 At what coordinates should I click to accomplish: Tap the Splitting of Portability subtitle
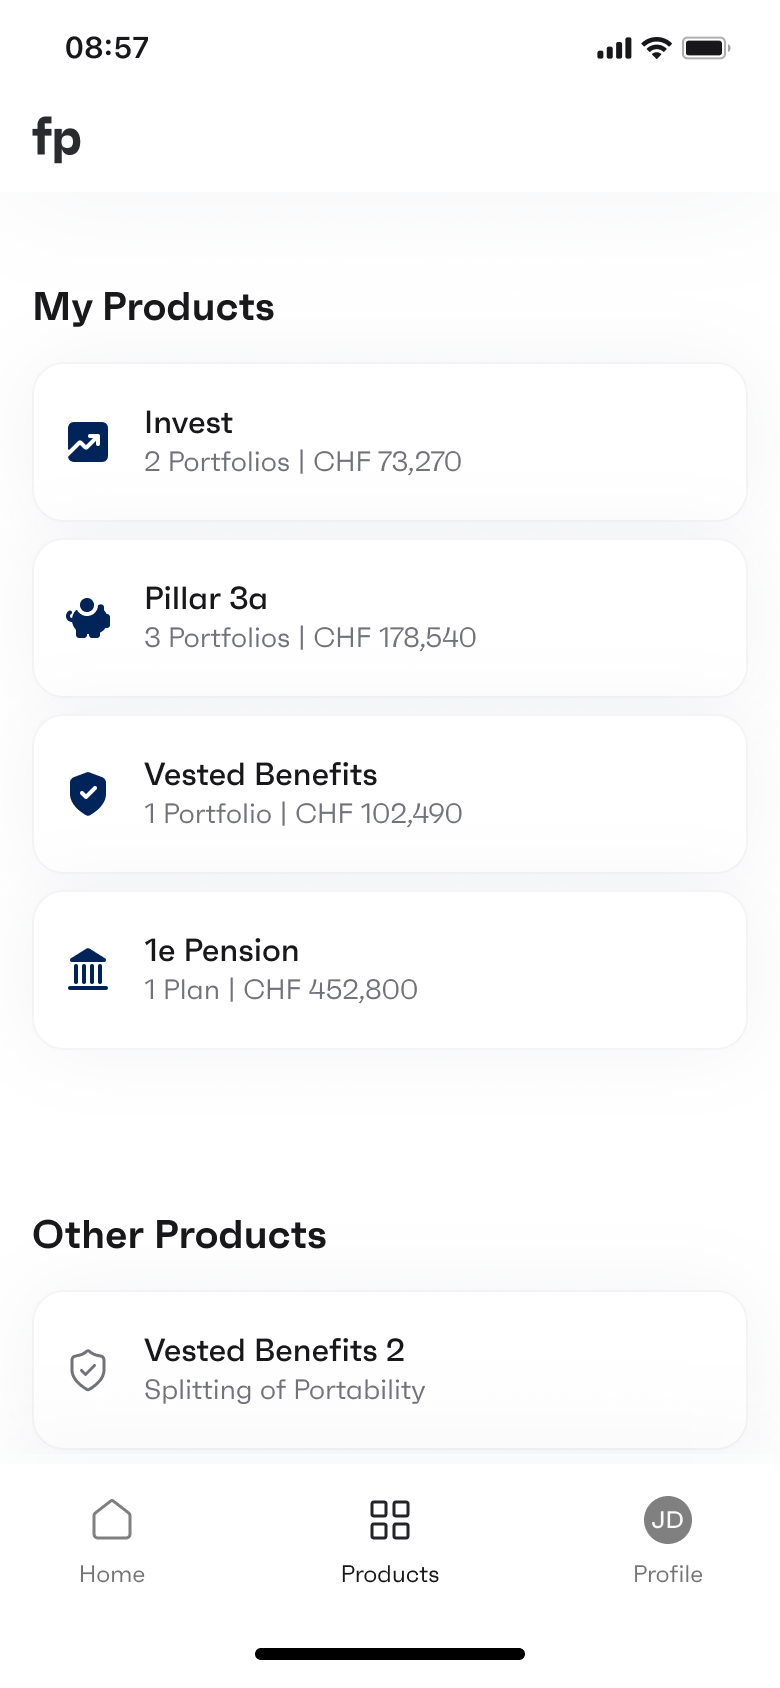[x=285, y=1390]
